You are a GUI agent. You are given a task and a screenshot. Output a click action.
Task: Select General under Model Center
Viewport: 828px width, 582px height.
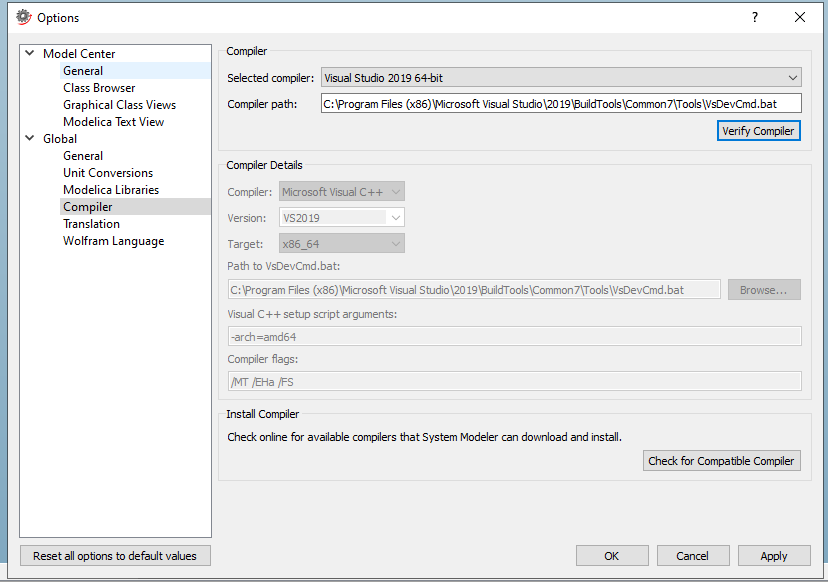83,71
